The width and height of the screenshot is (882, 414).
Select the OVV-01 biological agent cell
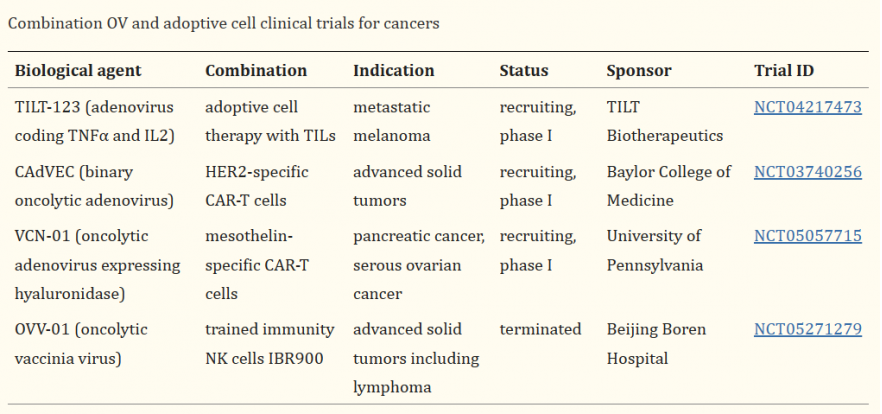point(81,343)
